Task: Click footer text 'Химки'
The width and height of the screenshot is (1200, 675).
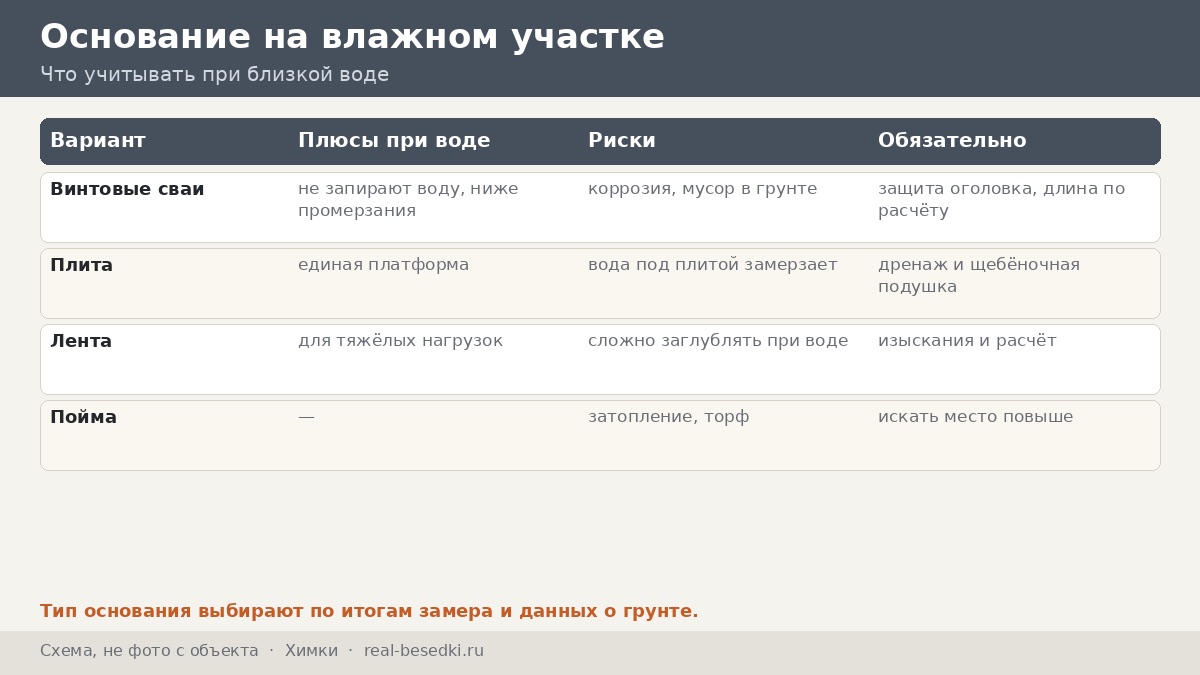Action: [311, 651]
